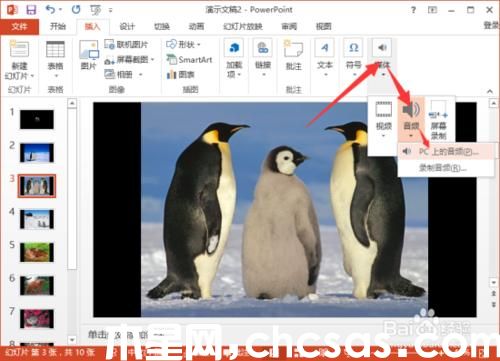The height and width of the screenshot is (361, 500).
Task: Click thumbnail pane scroll down arrow
Action: 72,340
